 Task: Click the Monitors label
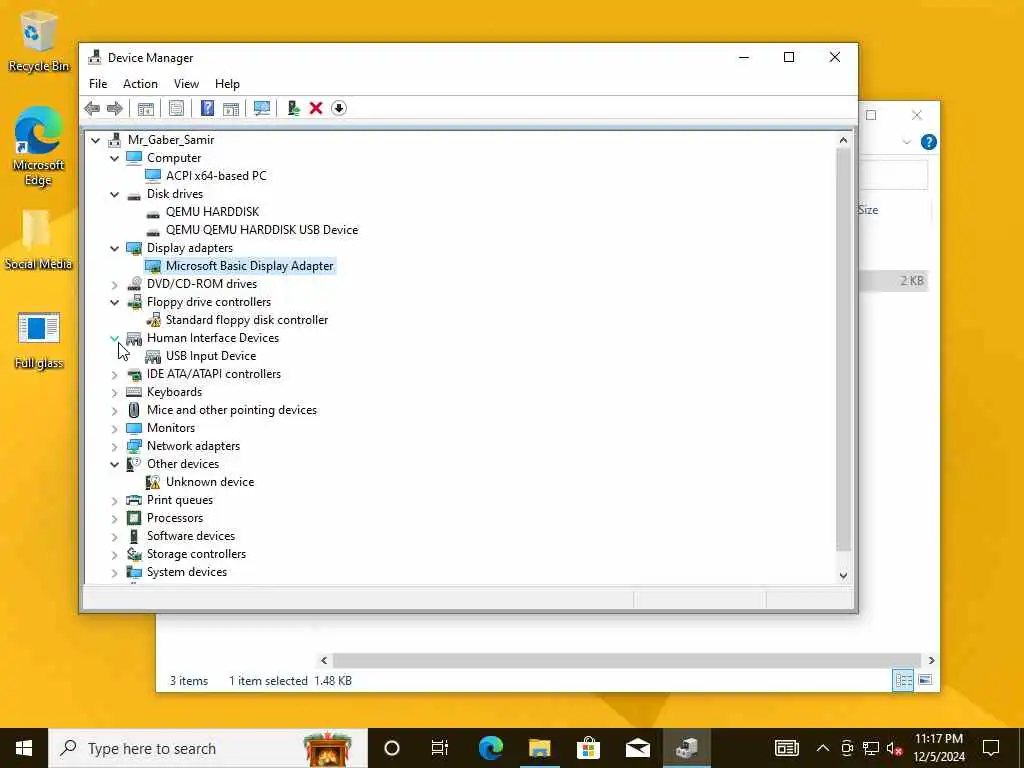click(170, 428)
